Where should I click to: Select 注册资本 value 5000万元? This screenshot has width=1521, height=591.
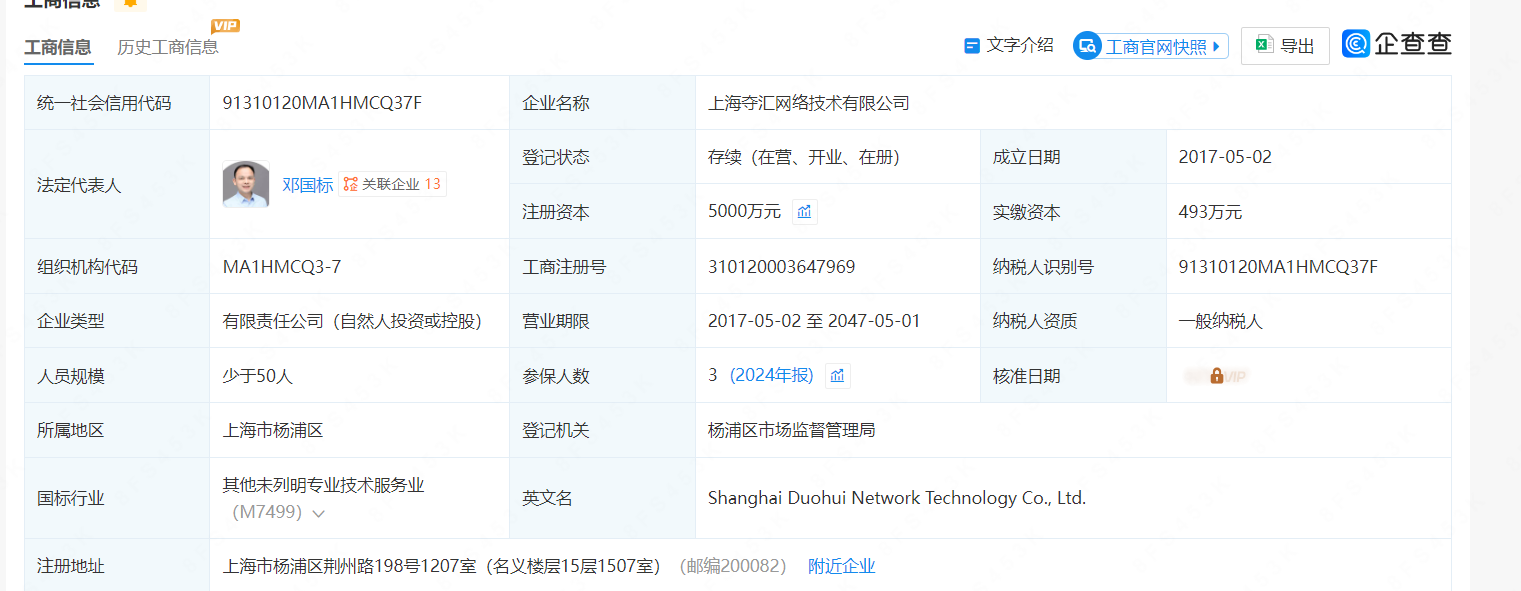[x=745, y=212]
